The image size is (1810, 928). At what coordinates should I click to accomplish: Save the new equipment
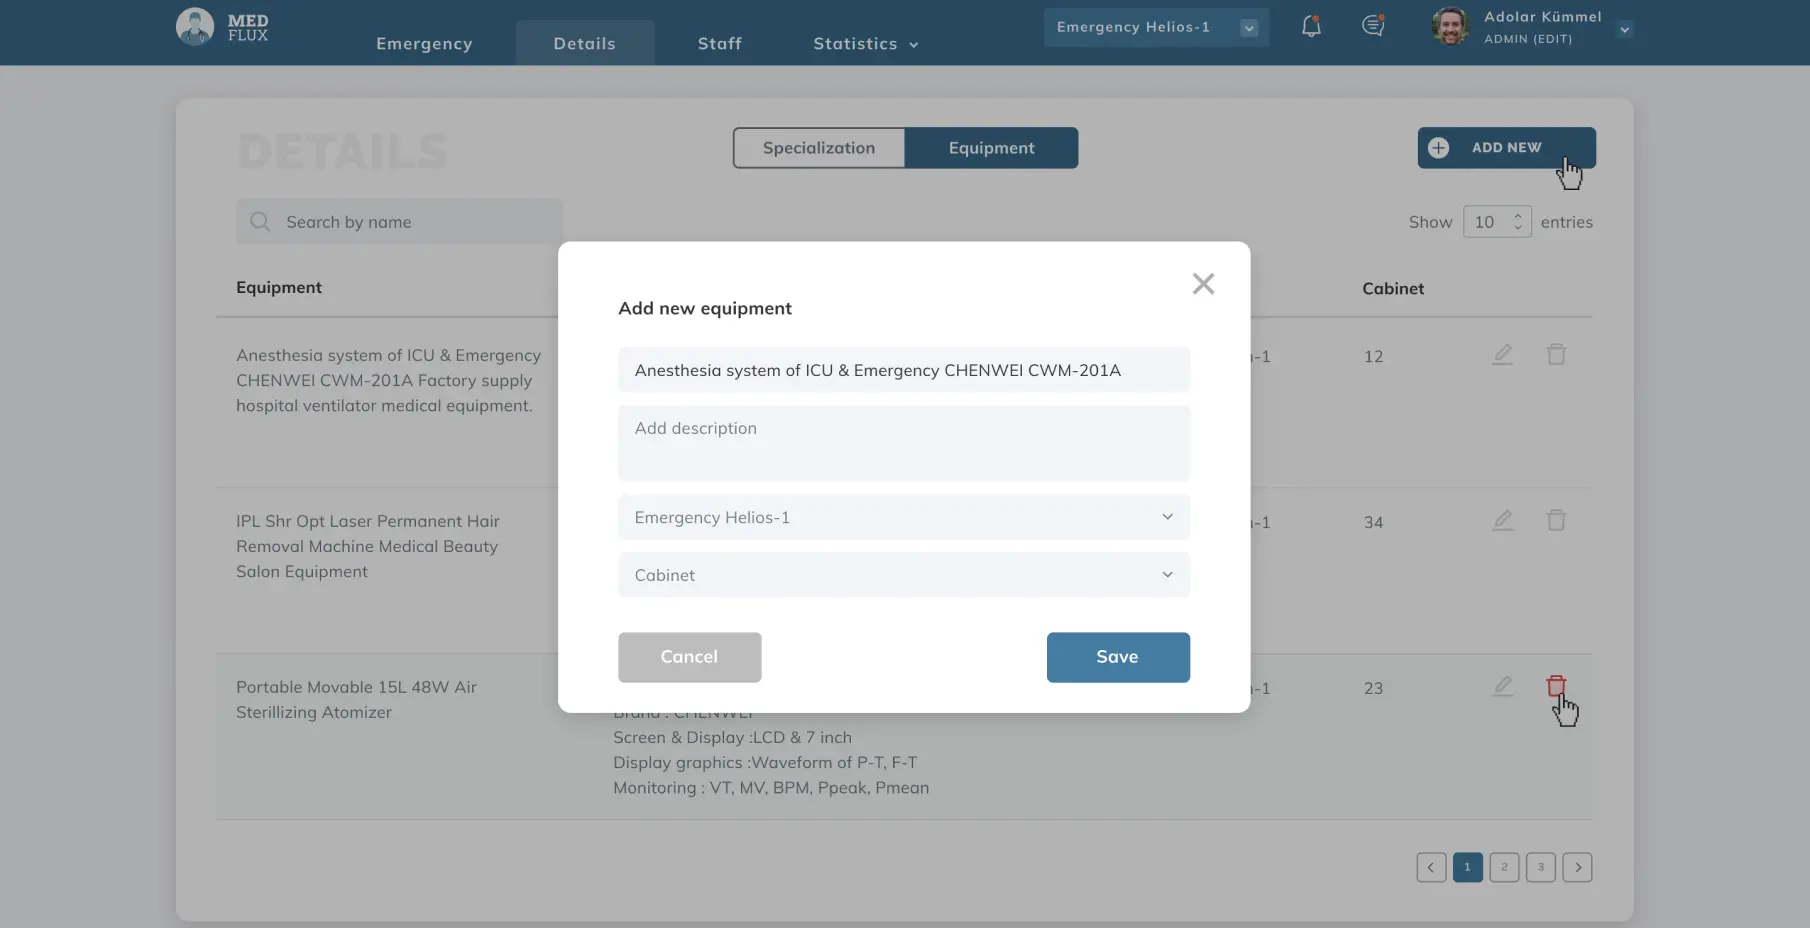click(x=1117, y=657)
